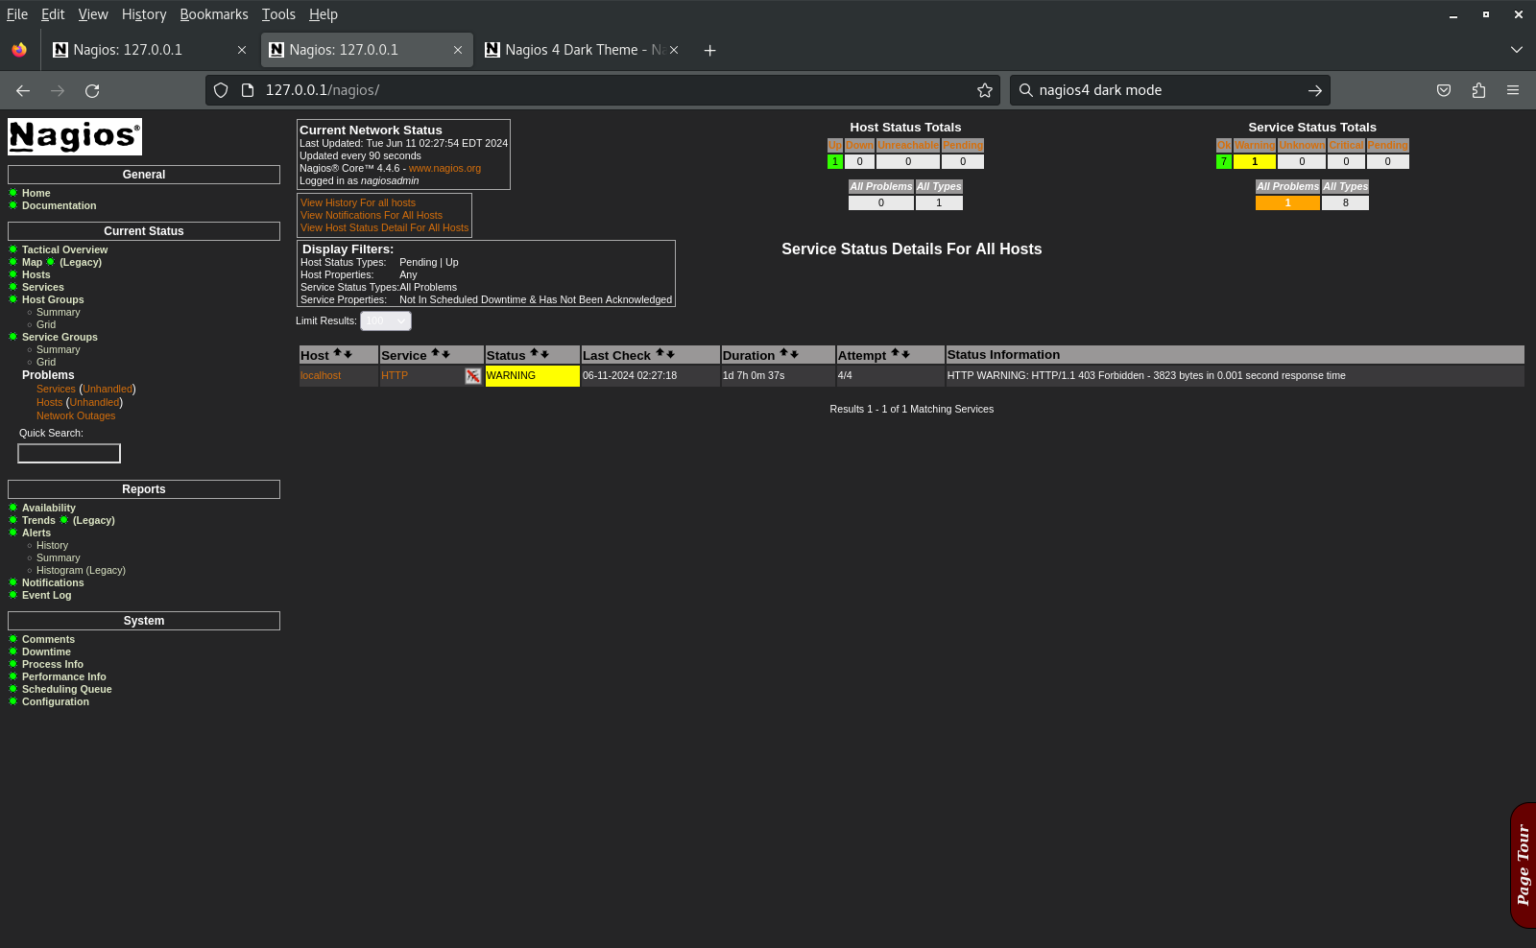Open the File menu
The width and height of the screenshot is (1536, 948).
point(17,14)
